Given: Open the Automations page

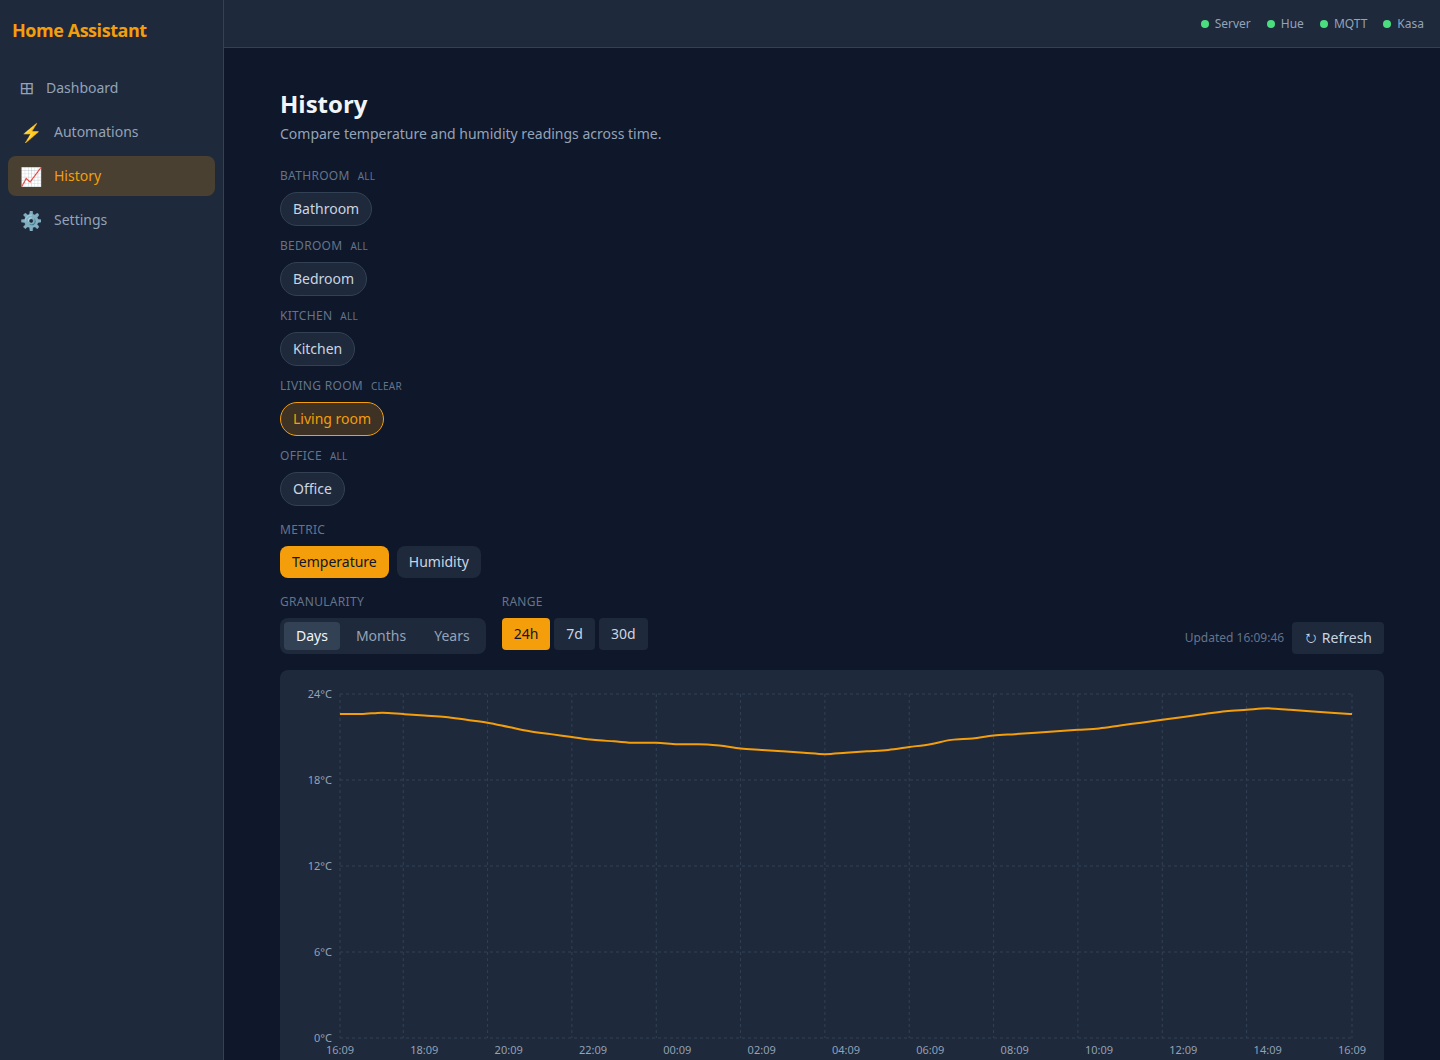Looking at the screenshot, I should tap(111, 132).
